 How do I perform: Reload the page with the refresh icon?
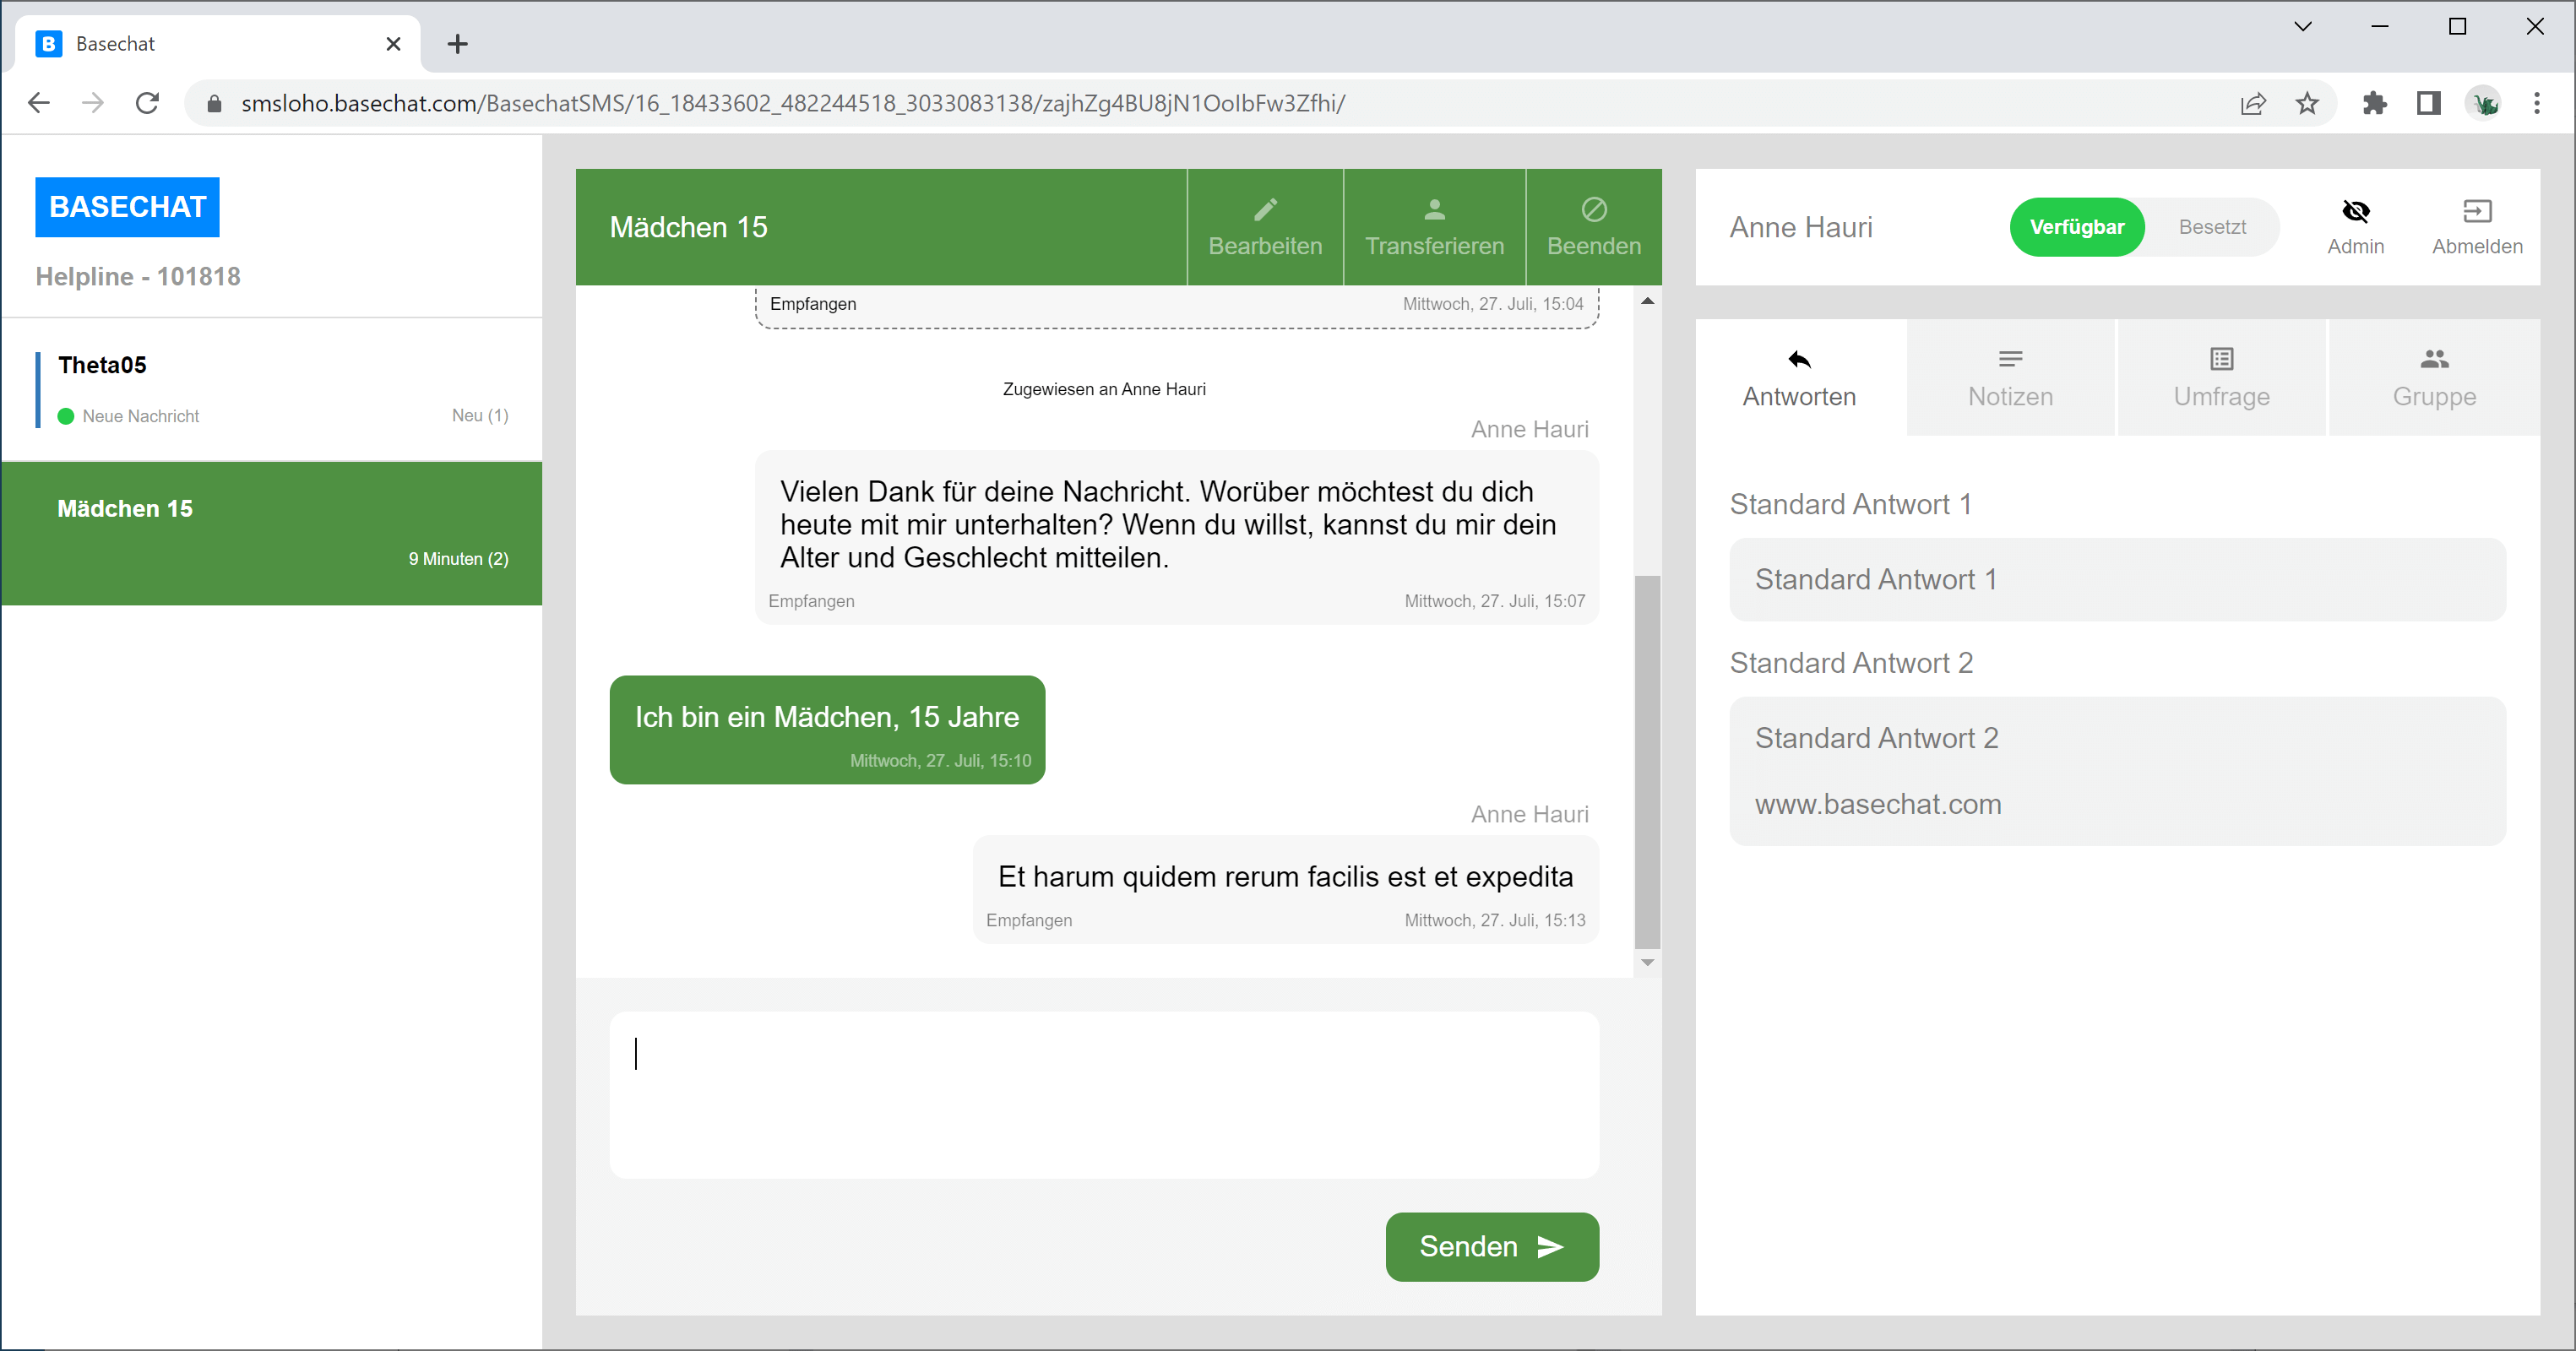coord(147,103)
